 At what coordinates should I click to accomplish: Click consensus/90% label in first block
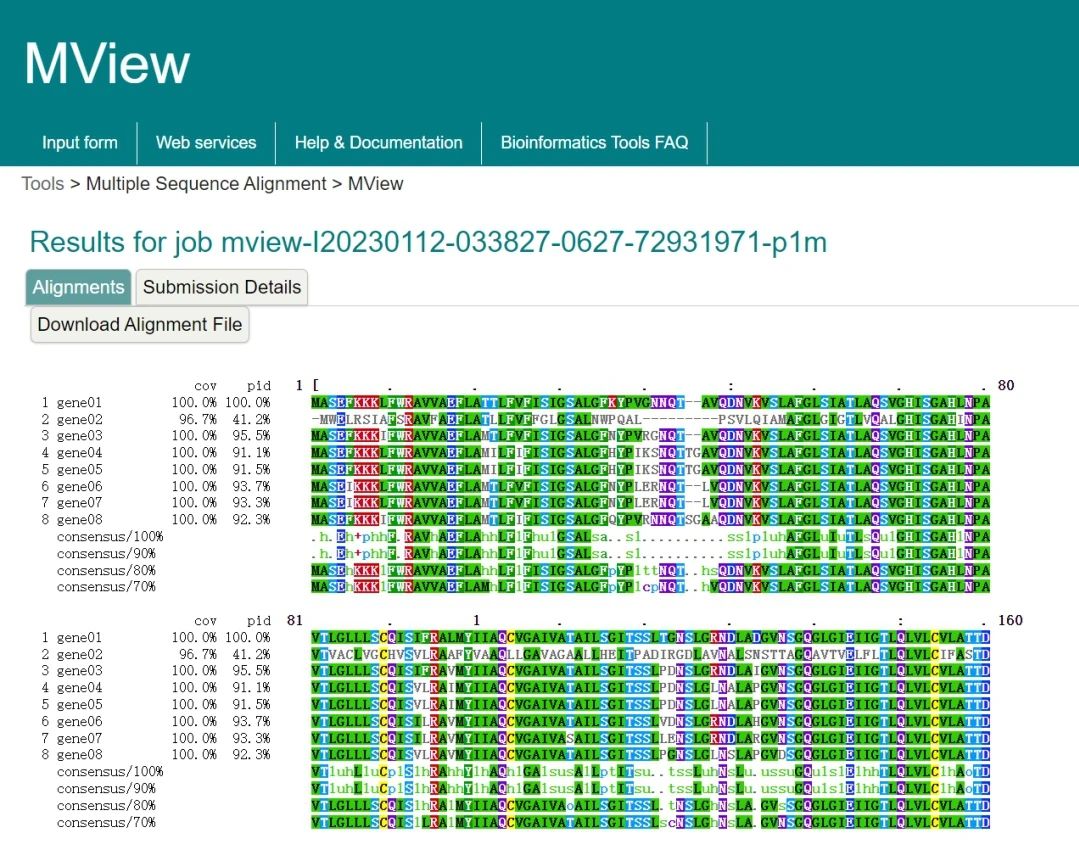tap(106, 553)
